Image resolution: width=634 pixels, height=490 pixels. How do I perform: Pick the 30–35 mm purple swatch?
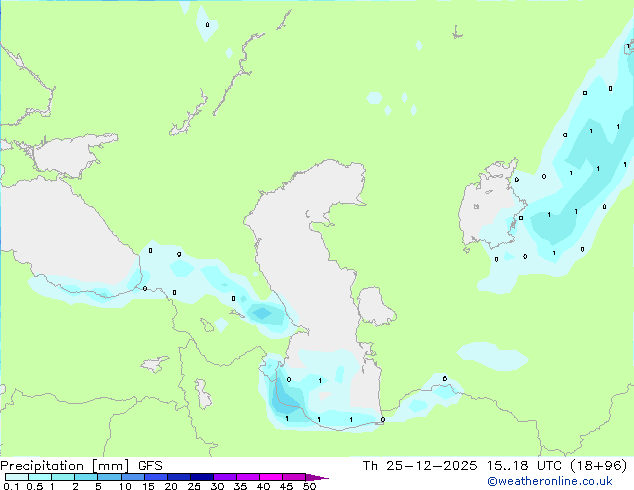(225, 477)
